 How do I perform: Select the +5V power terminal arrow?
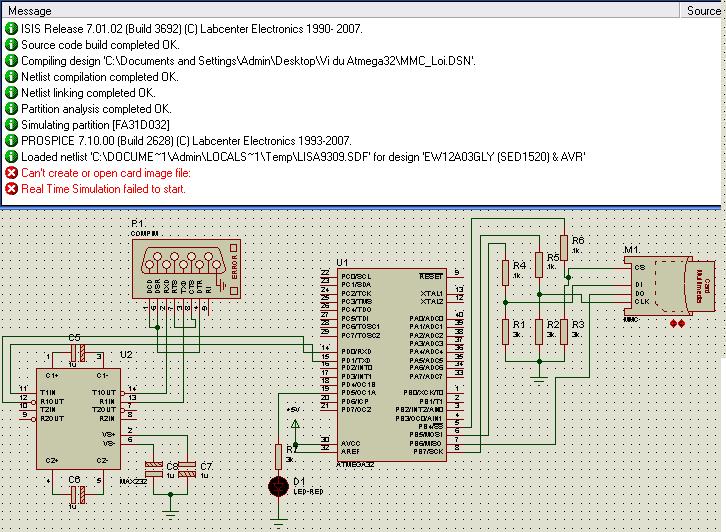(295, 423)
